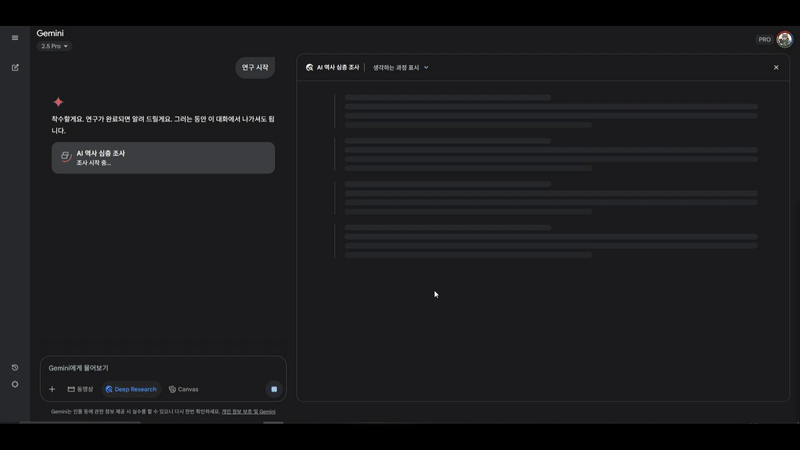
Task: Click the research panel header icon
Action: coord(310,68)
